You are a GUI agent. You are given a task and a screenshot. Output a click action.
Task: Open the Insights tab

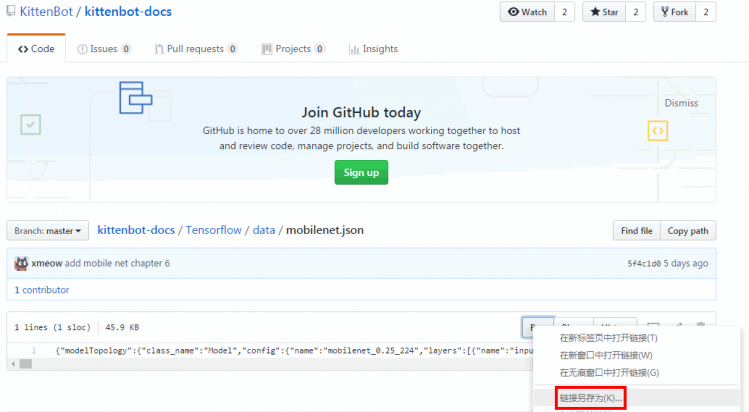374,49
